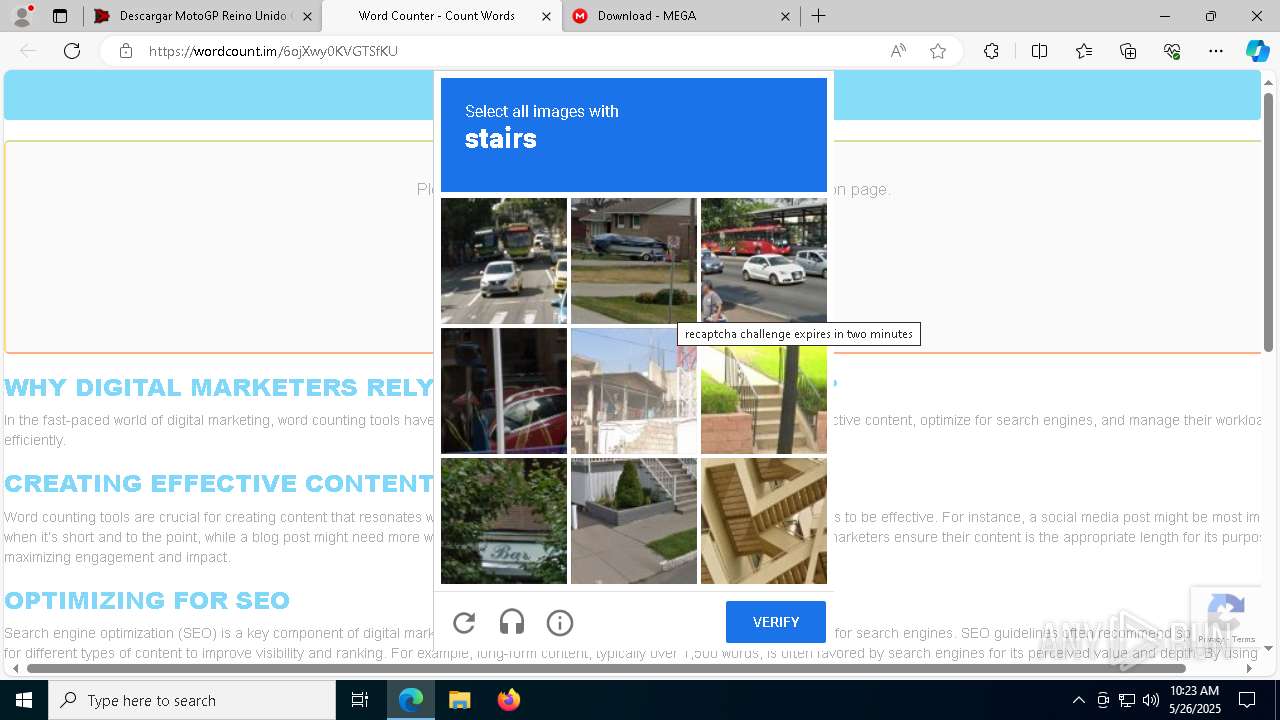Screen dimensions: 1280x720
Task: Click the Optimizing for SEO heading
Action: [147, 601]
